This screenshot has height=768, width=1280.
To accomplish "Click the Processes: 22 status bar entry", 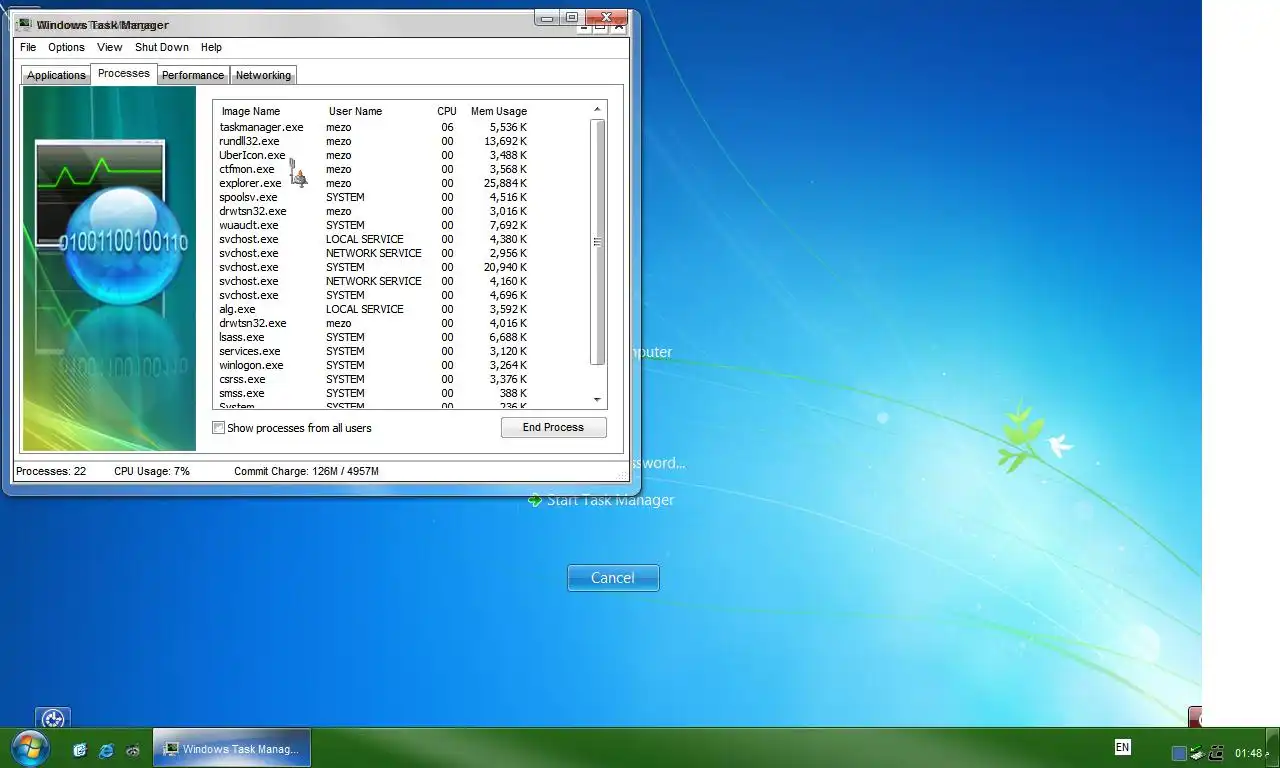I will coord(51,471).
